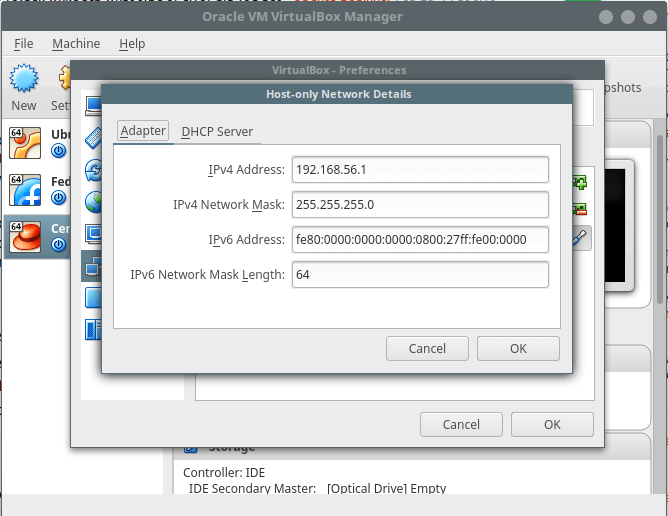
Task: Click into the IPv4 Address field
Action: coord(420,170)
